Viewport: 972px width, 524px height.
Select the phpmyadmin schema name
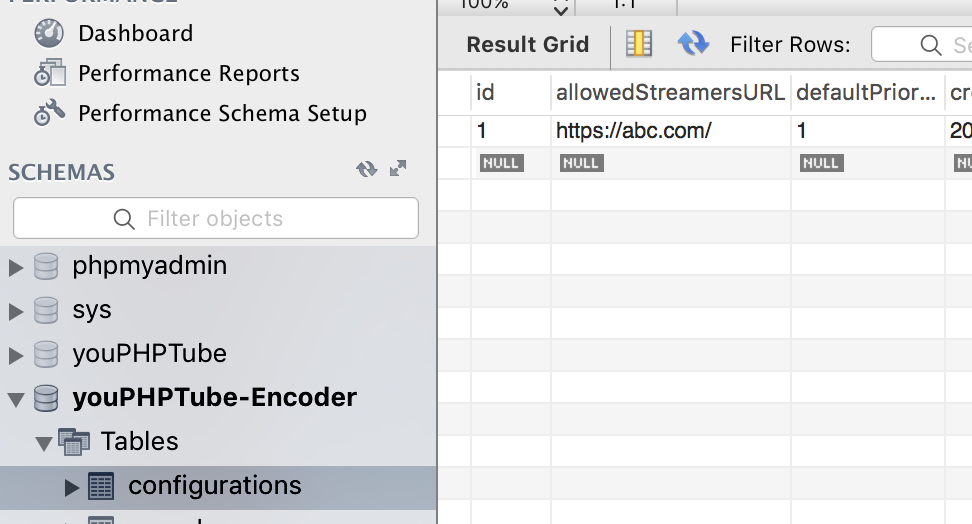click(149, 266)
